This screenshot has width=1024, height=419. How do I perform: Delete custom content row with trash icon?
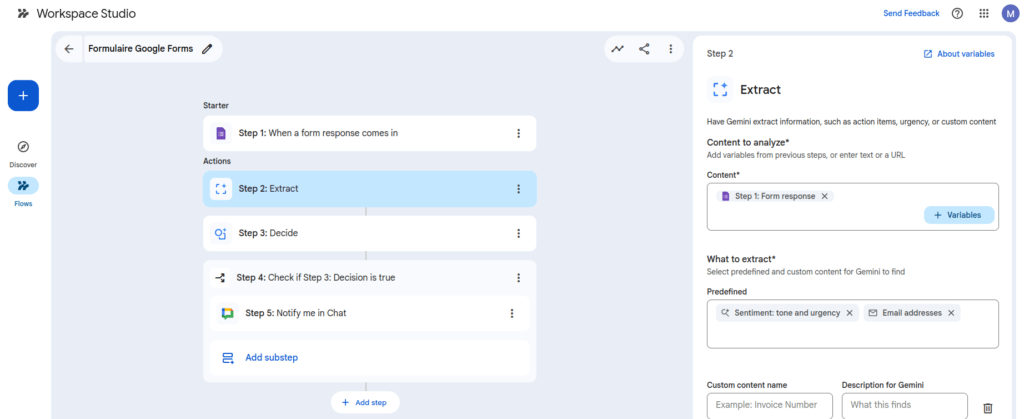point(988,409)
